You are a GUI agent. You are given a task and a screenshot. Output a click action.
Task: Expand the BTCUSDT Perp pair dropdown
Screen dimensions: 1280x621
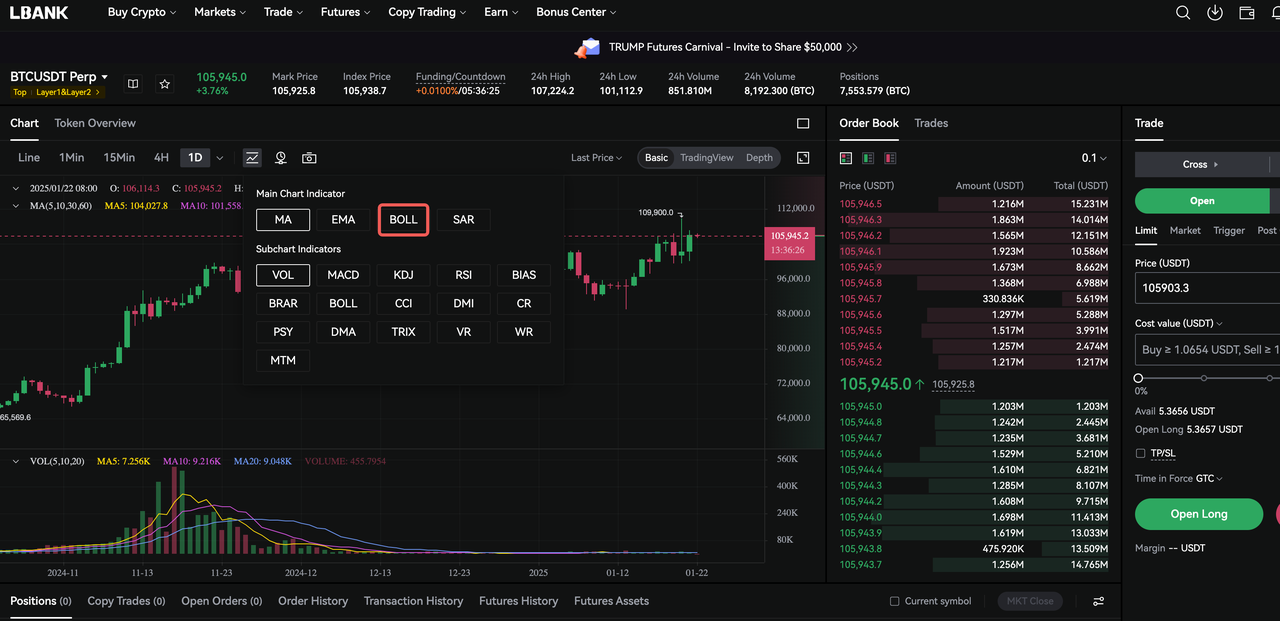pyautogui.click(x=104, y=77)
